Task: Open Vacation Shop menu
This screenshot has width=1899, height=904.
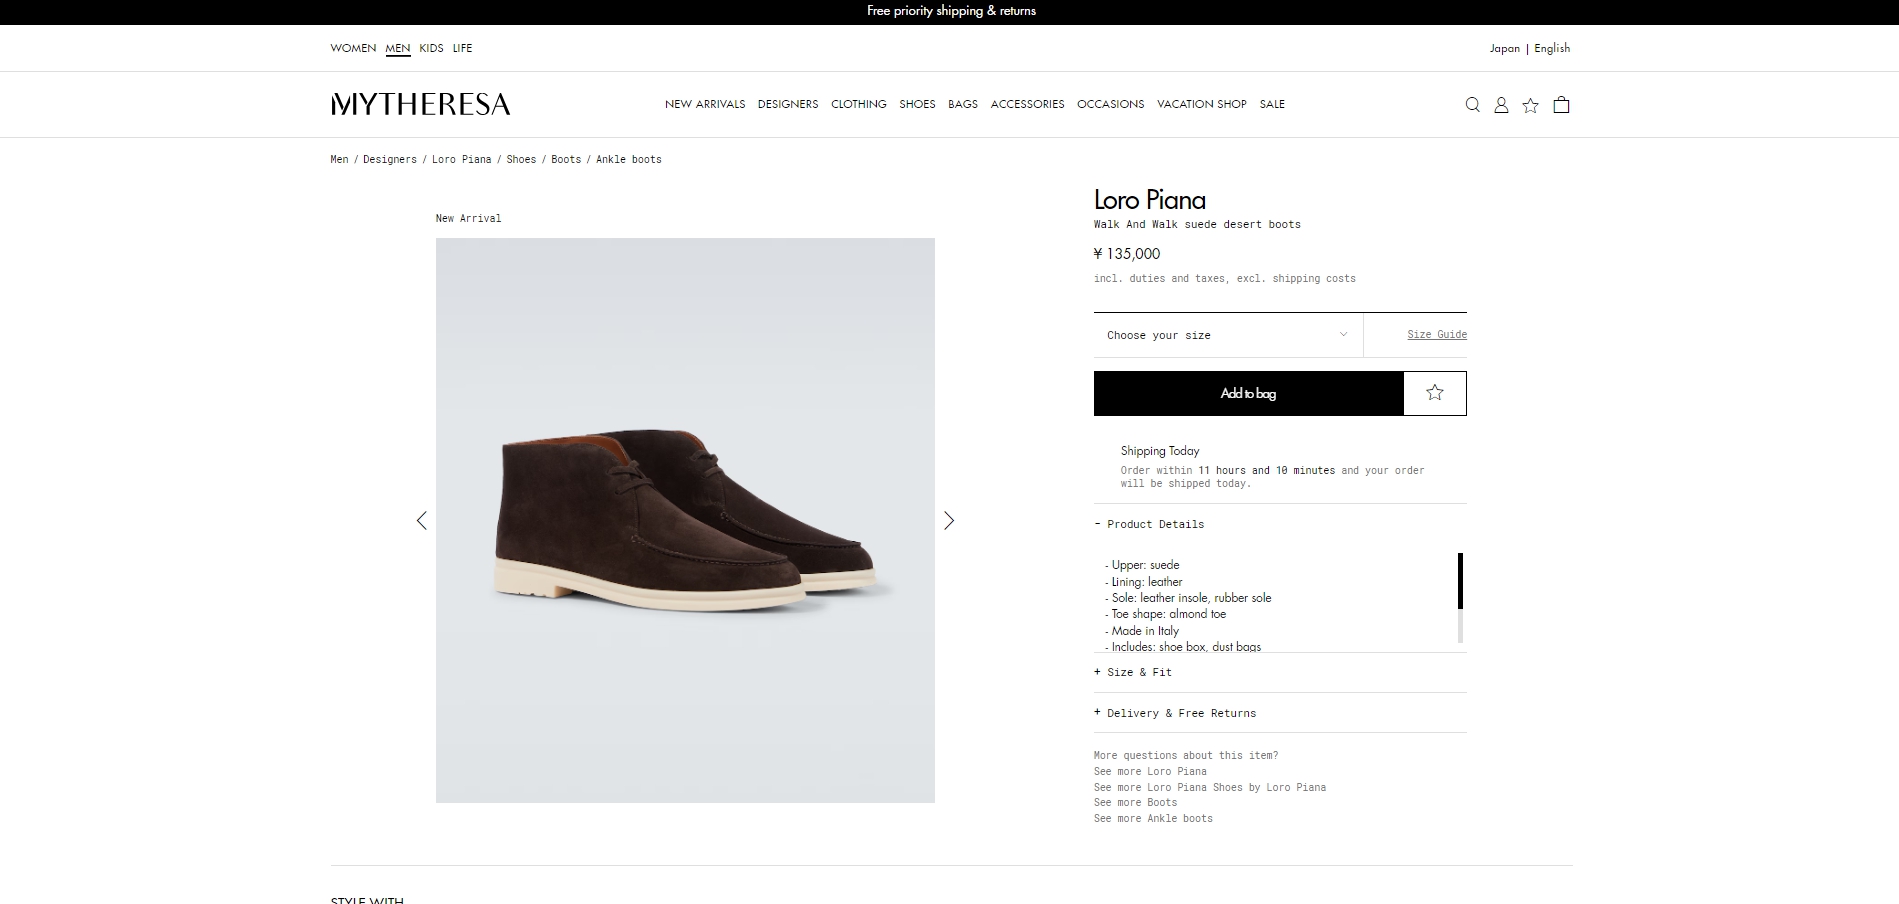Action: click(1202, 104)
